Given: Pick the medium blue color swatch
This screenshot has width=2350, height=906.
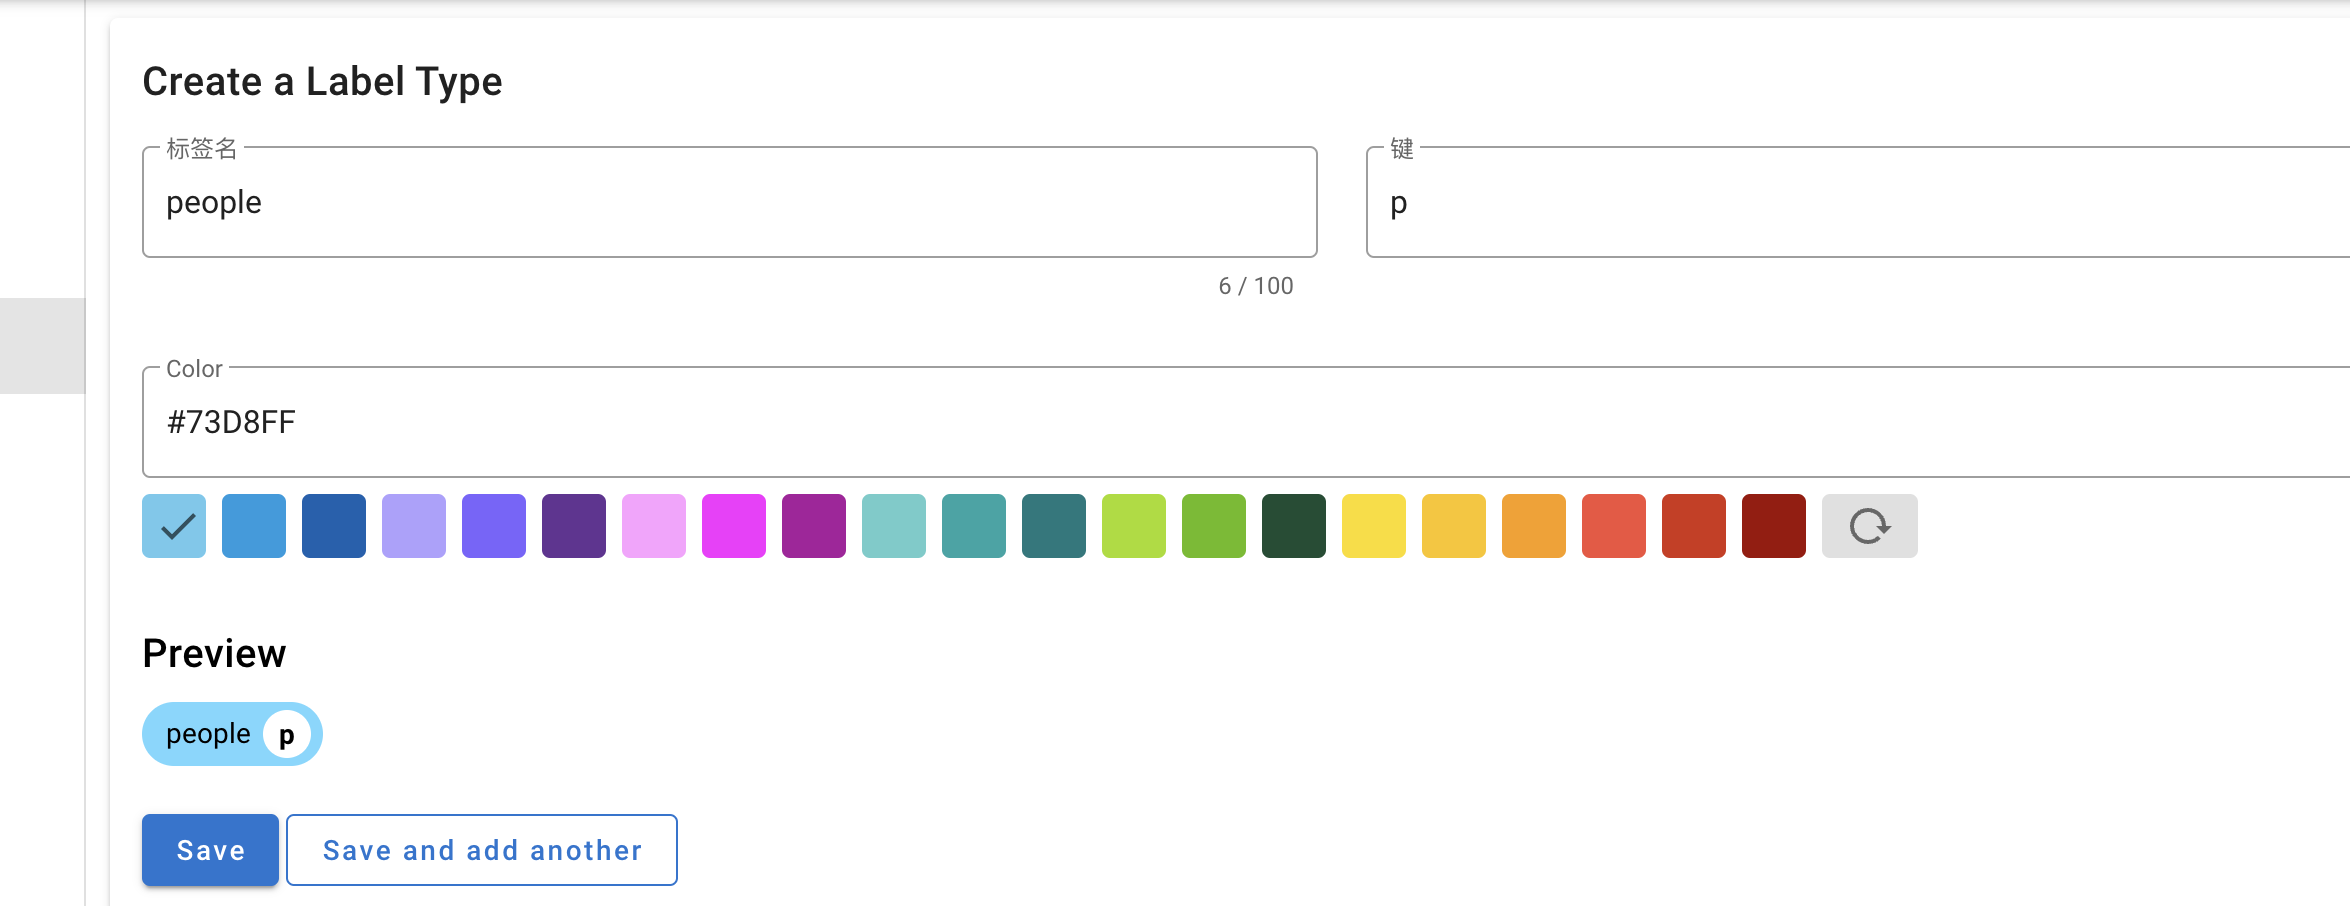Looking at the screenshot, I should 254,526.
